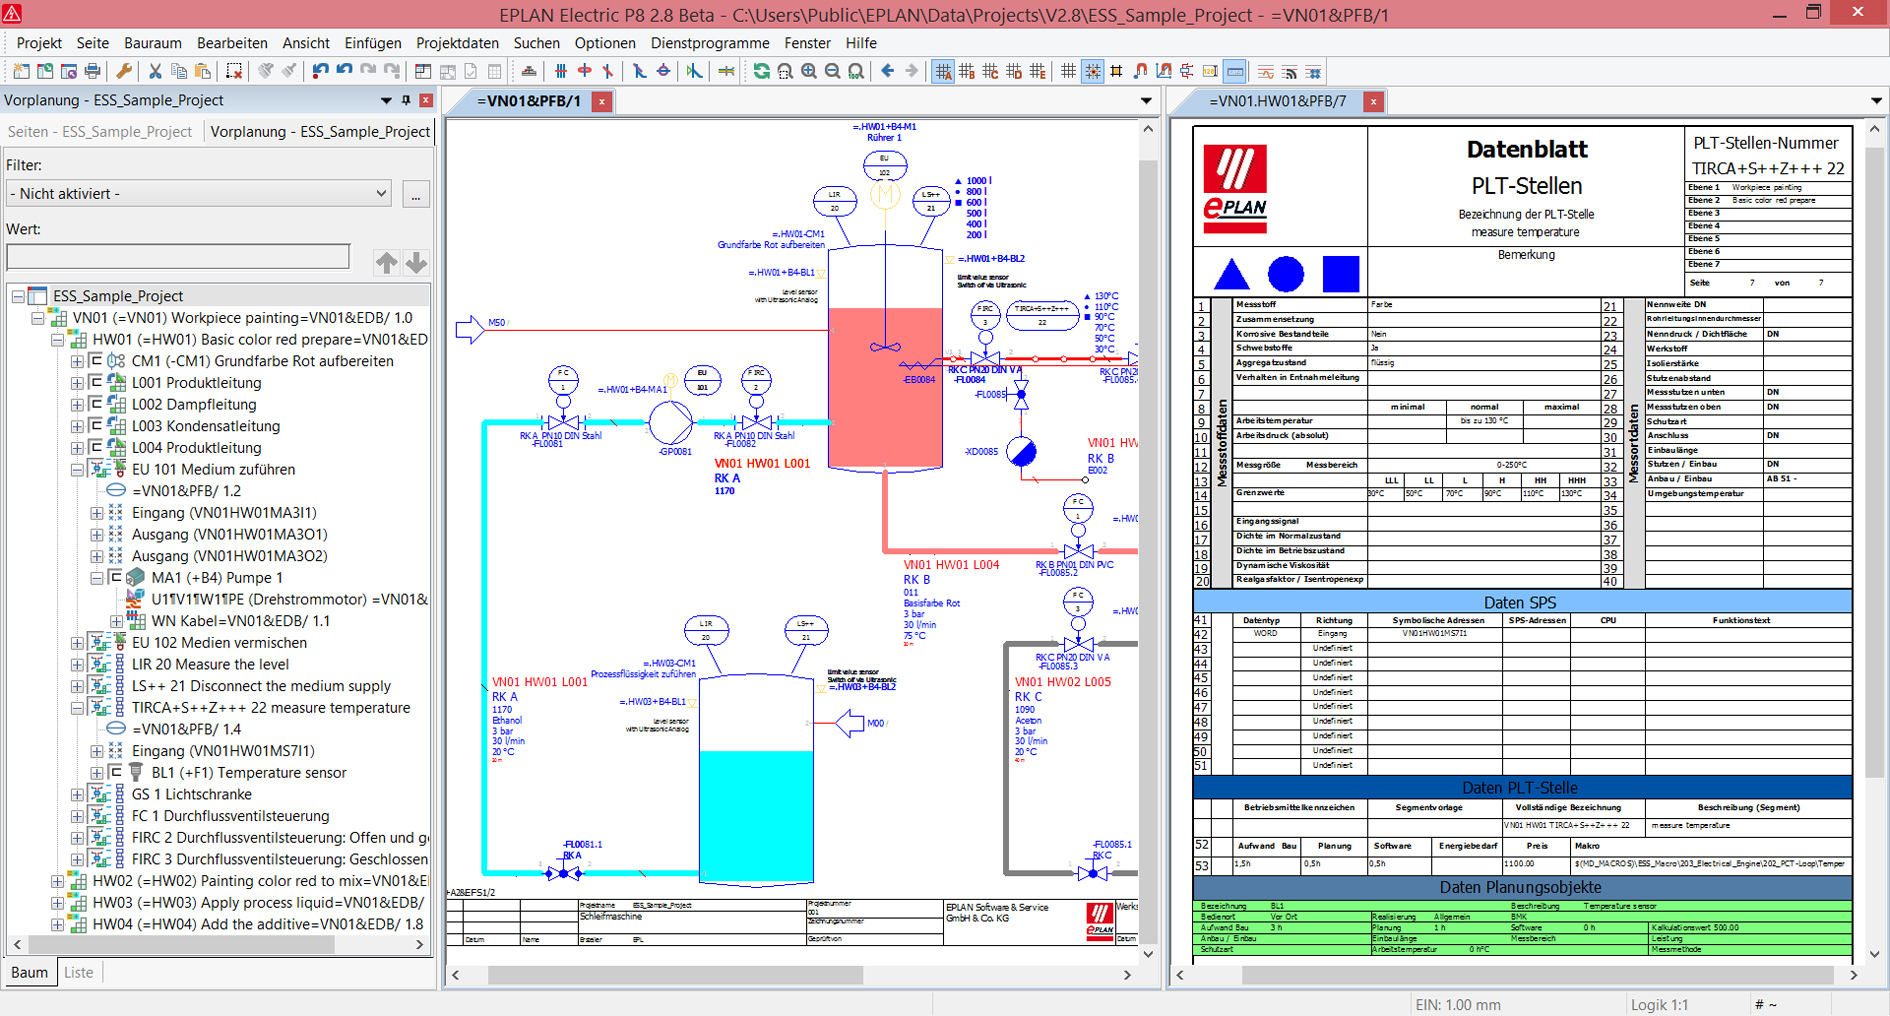The height and width of the screenshot is (1016, 1890).
Task: Undo the last action
Action: pos(320,71)
